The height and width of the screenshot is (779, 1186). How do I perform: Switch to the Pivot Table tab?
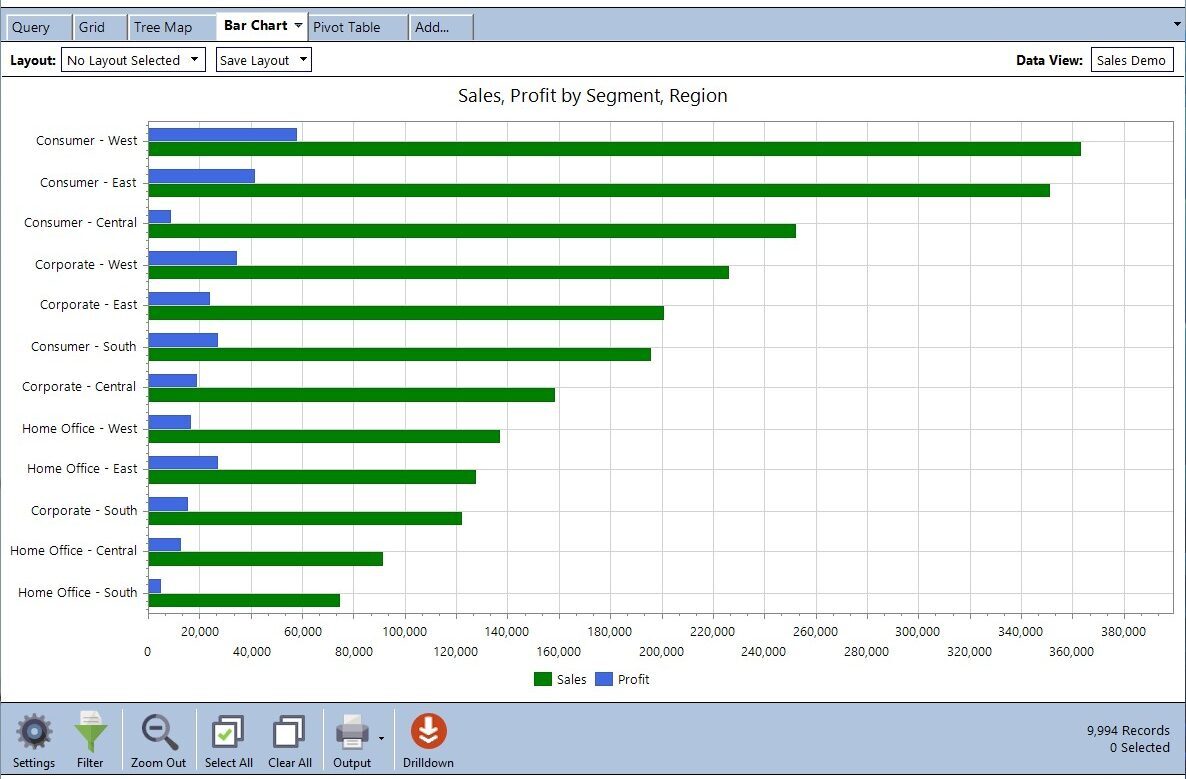(347, 27)
